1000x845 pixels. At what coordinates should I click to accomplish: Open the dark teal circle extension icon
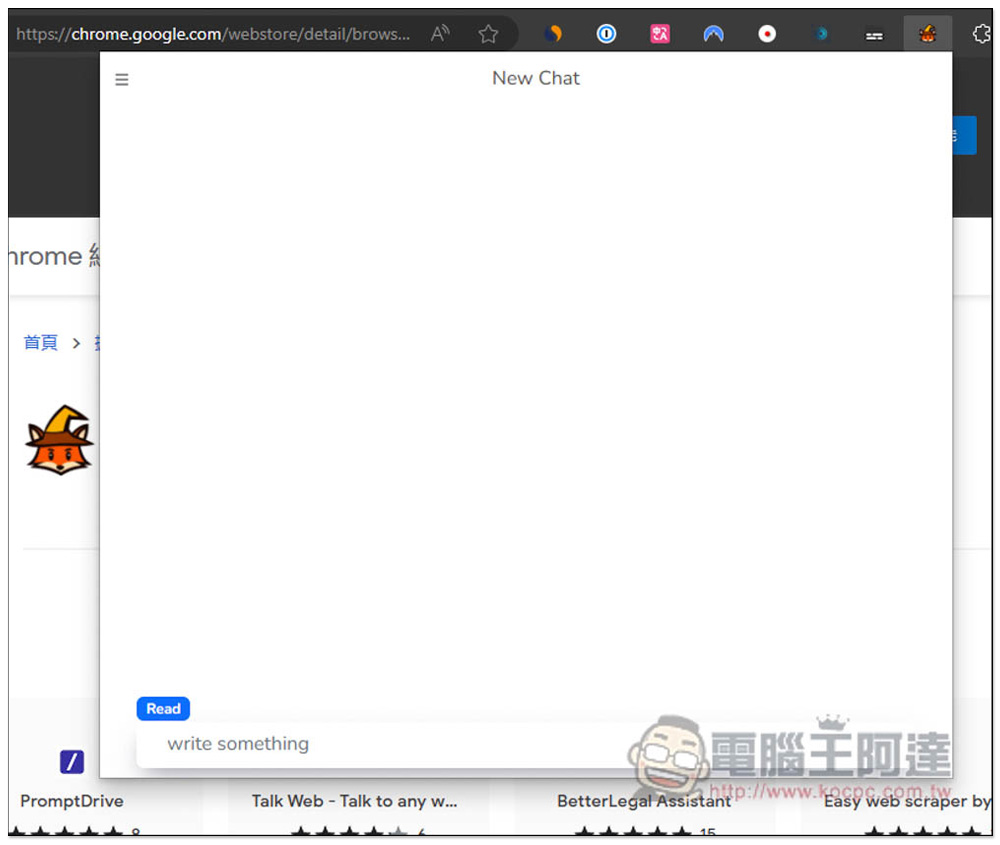pos(821,33)
